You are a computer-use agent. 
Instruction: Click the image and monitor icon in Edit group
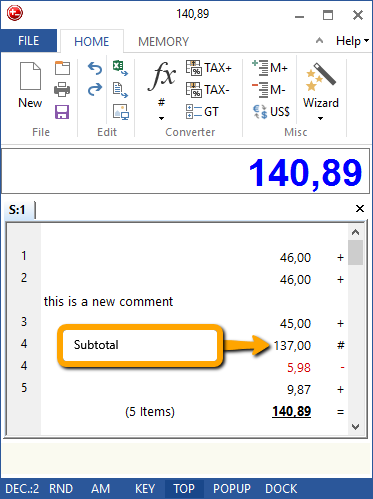coord(121,112)
